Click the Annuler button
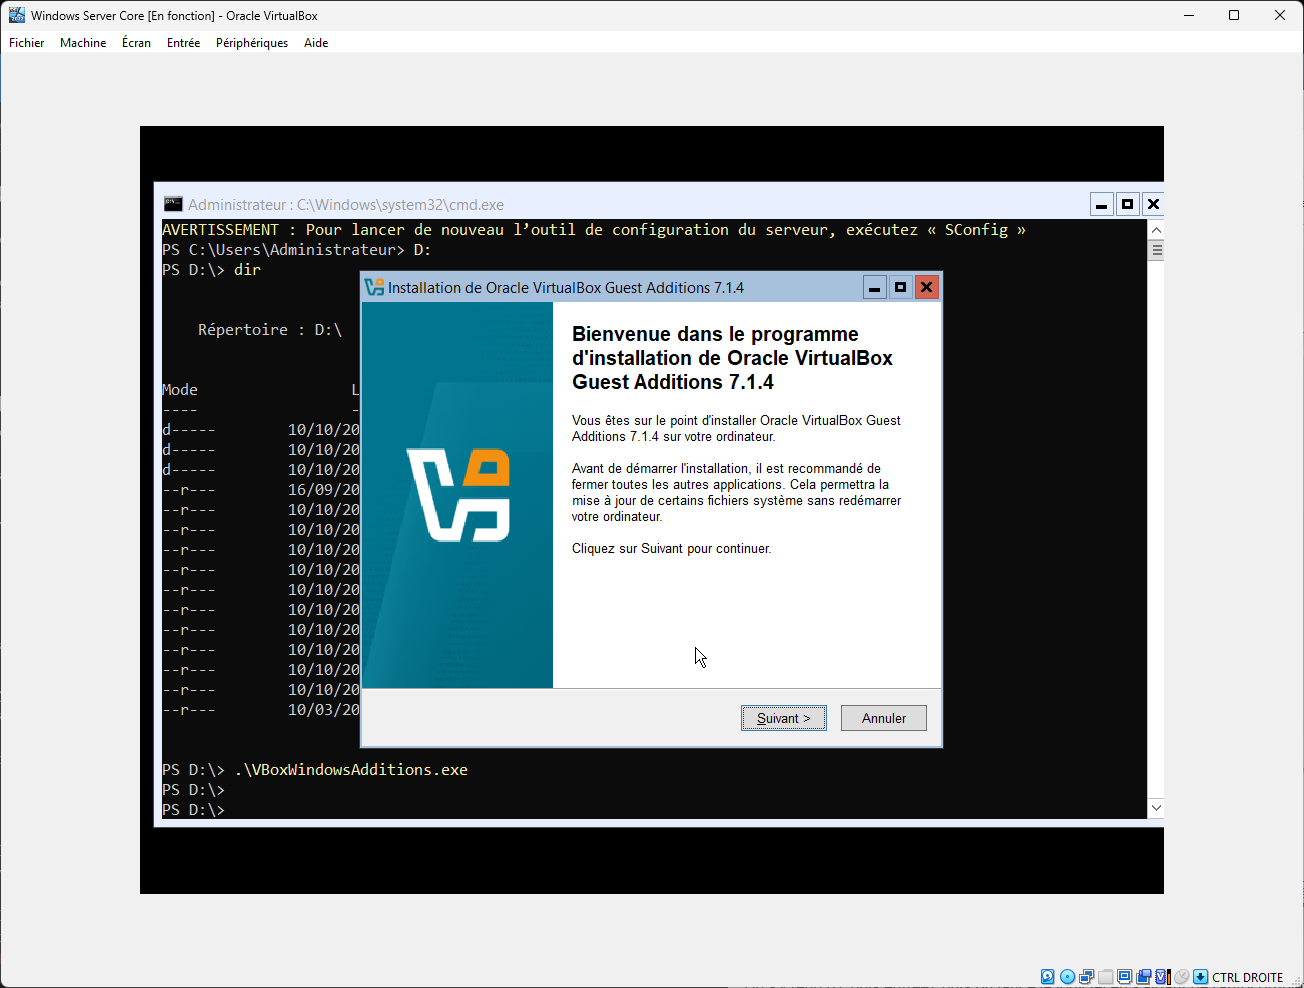Viewport: 1304px width, 988px height. tap(884, 718)
